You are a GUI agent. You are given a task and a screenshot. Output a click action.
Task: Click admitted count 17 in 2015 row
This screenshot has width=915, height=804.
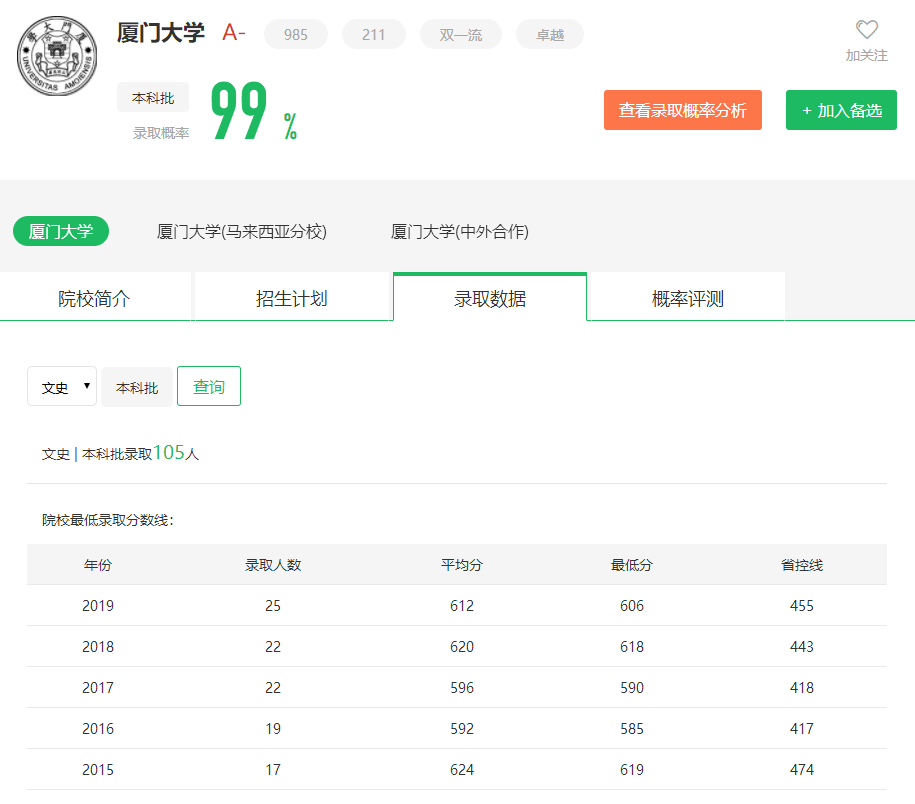click(x=273, y=770)
